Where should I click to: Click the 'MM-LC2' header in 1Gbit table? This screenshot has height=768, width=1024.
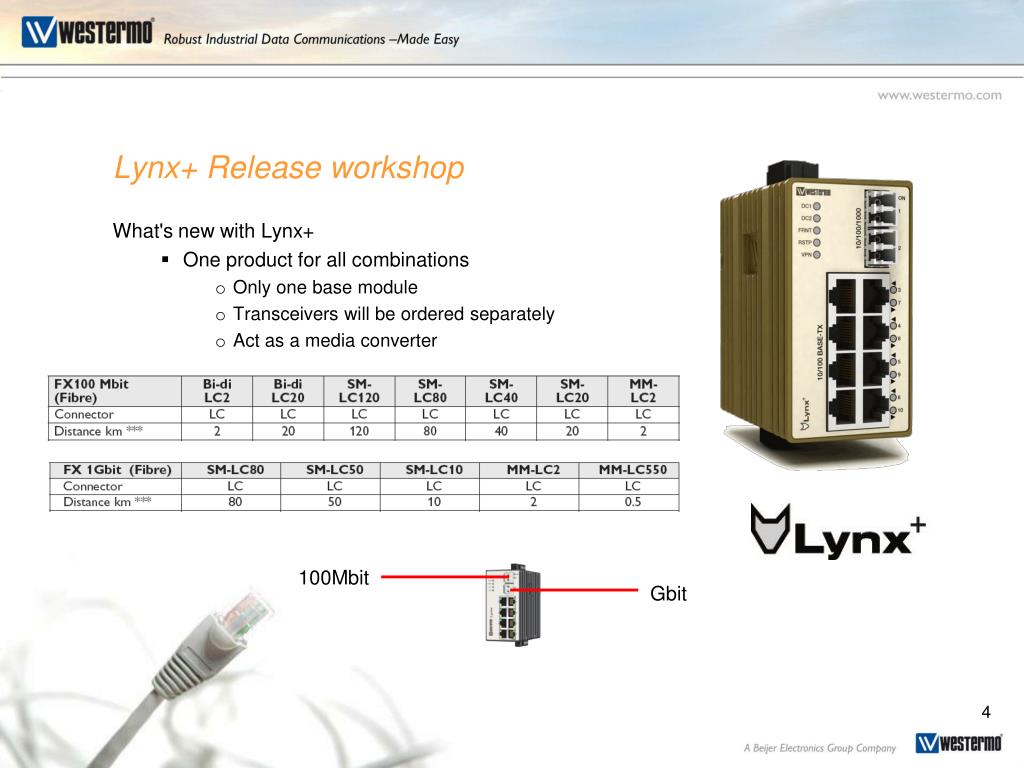click(533, 470)
